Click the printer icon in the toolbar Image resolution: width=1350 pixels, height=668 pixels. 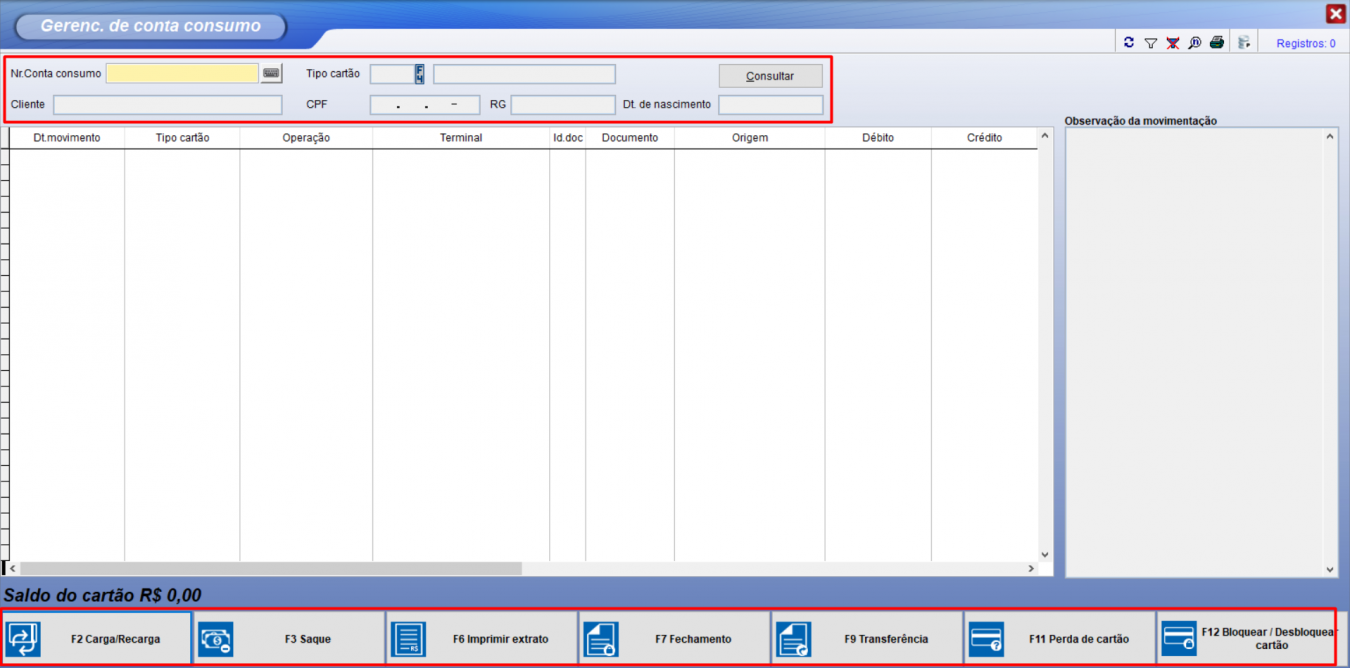coord(1217,43)
